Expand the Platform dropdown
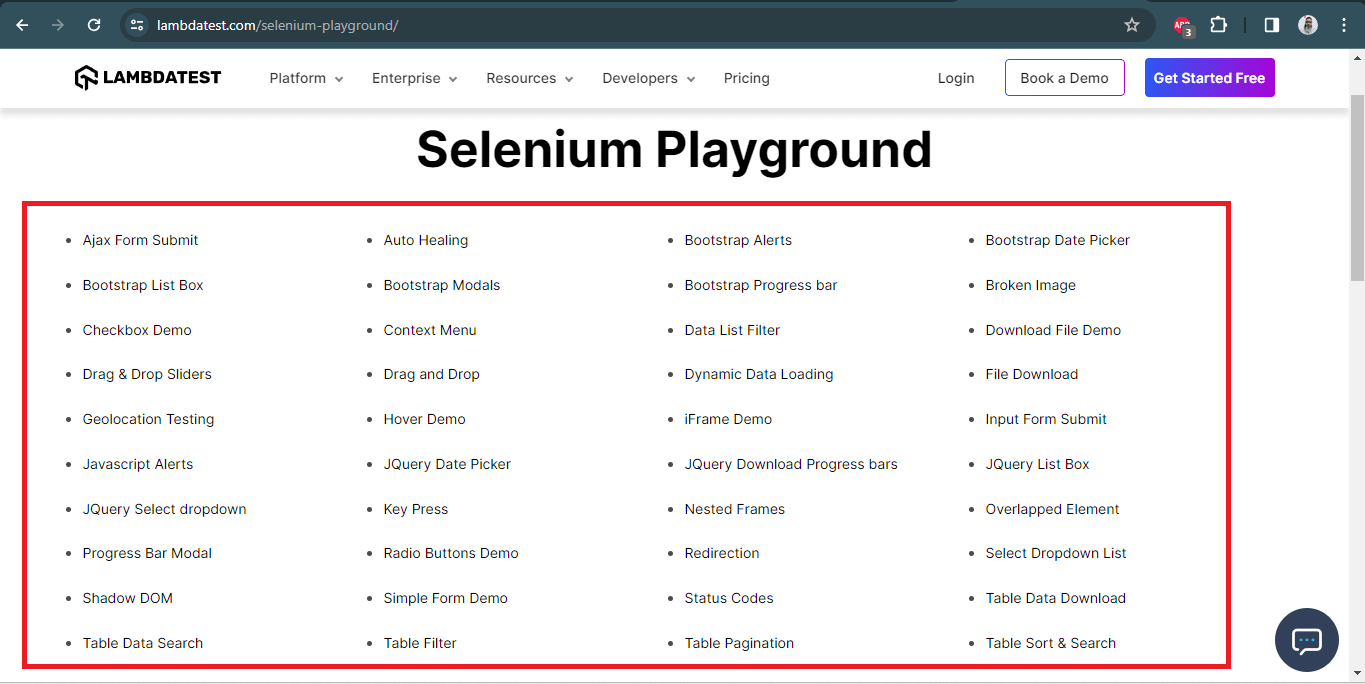 coord(305,78)
